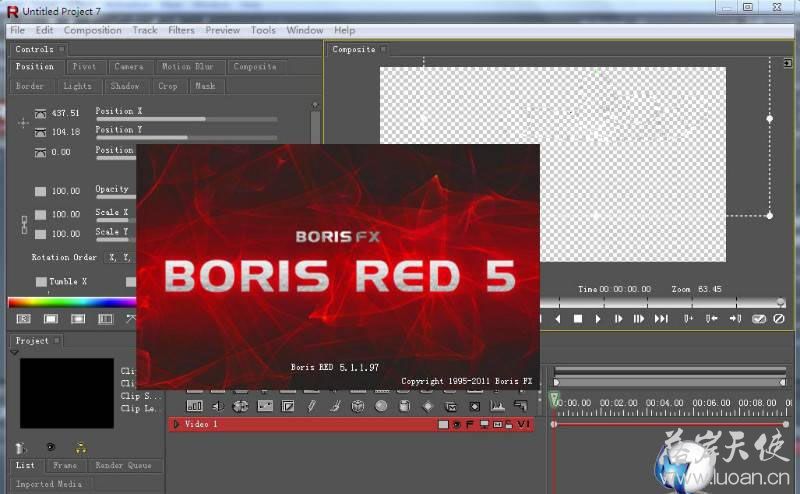Click the green timeline playhead marker
This screenshot has height=494, width=800.
tap(554, 399)
